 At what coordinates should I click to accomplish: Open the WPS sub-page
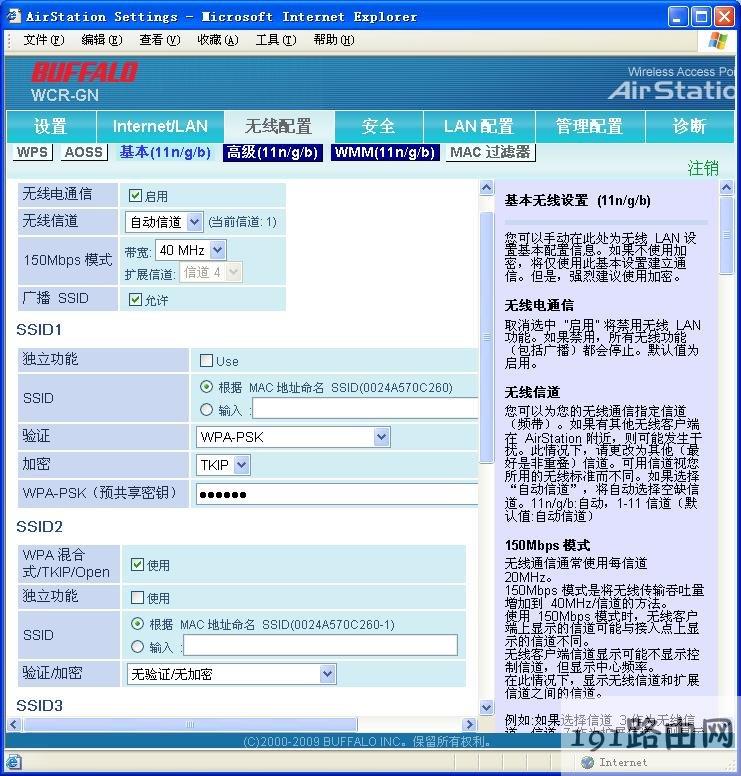32,152
